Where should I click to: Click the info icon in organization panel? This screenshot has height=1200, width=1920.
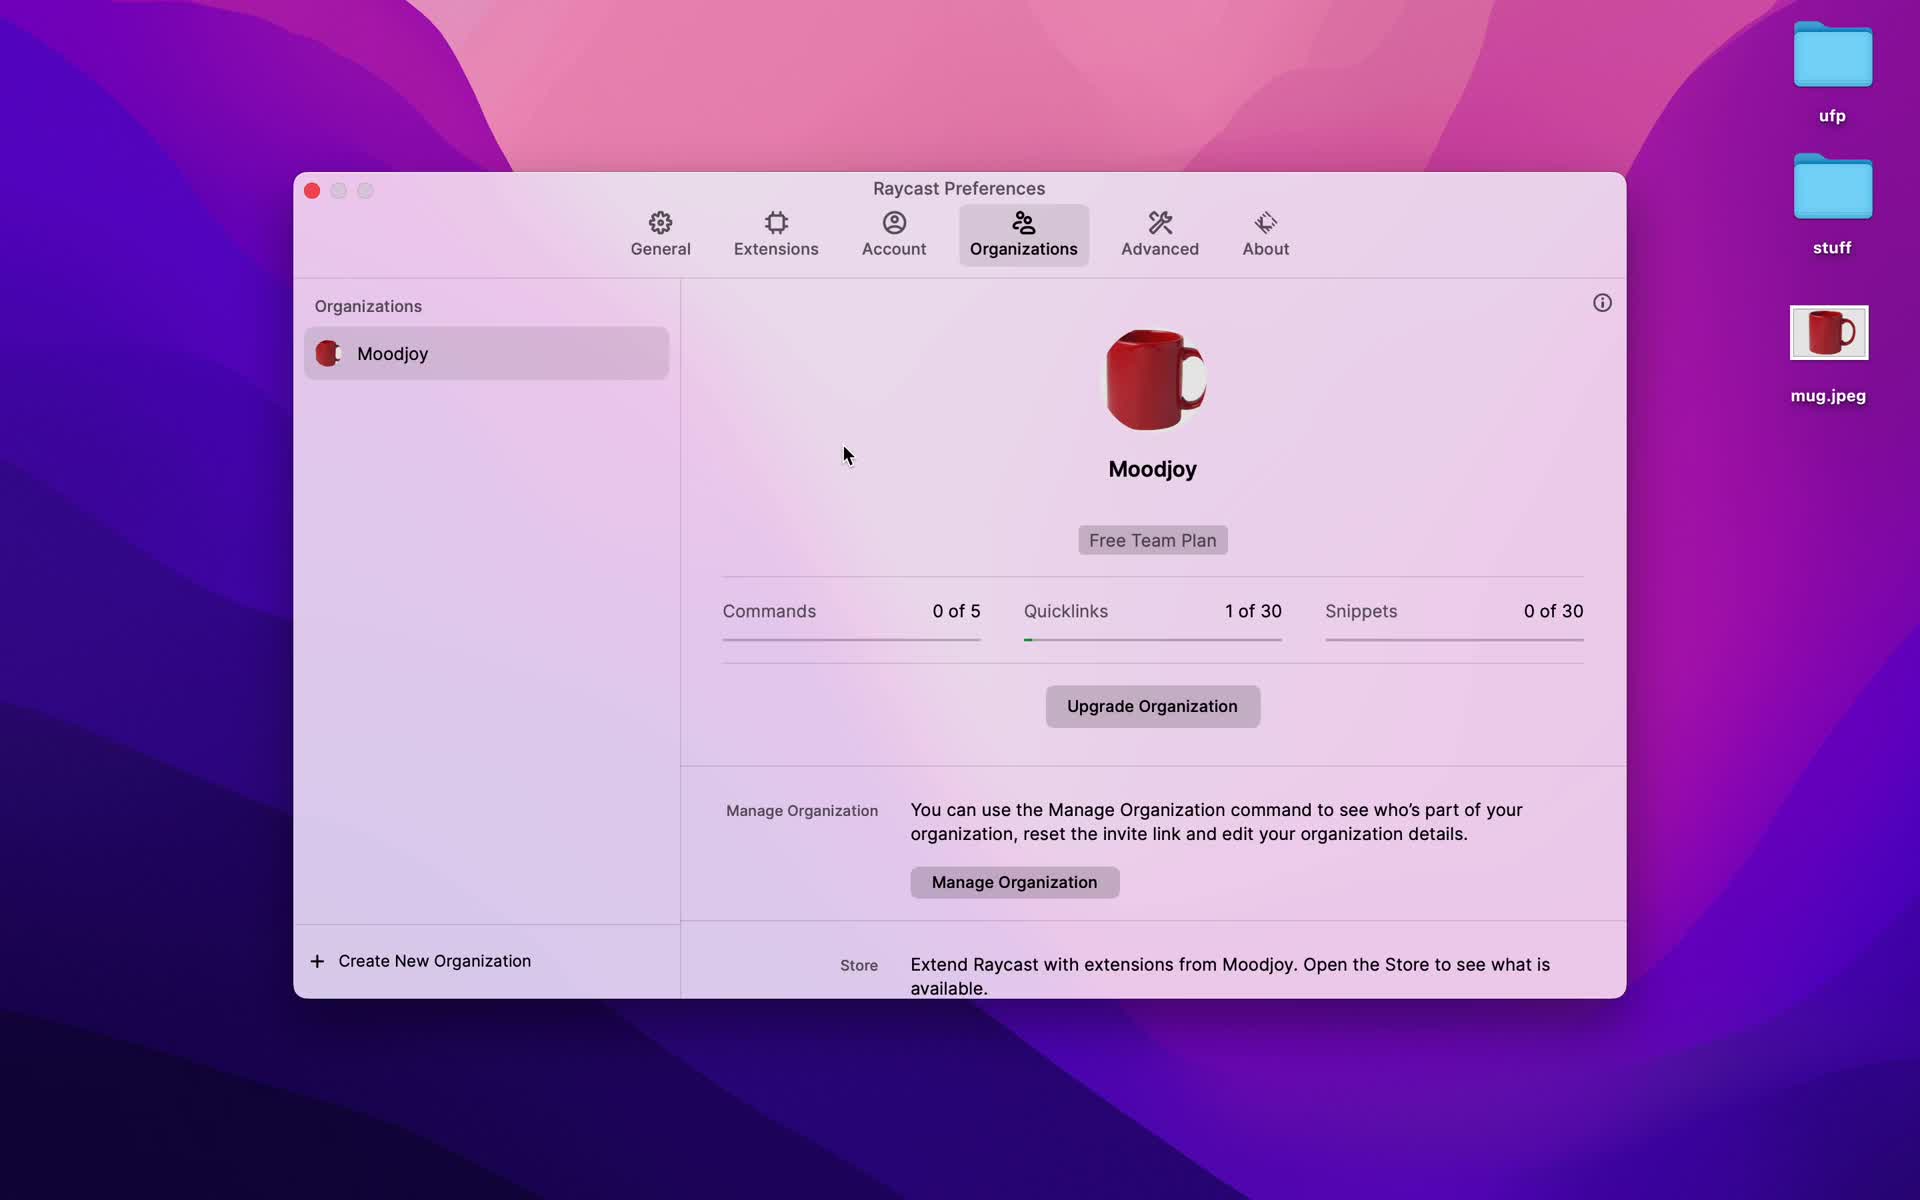[x=1602, y=303]
